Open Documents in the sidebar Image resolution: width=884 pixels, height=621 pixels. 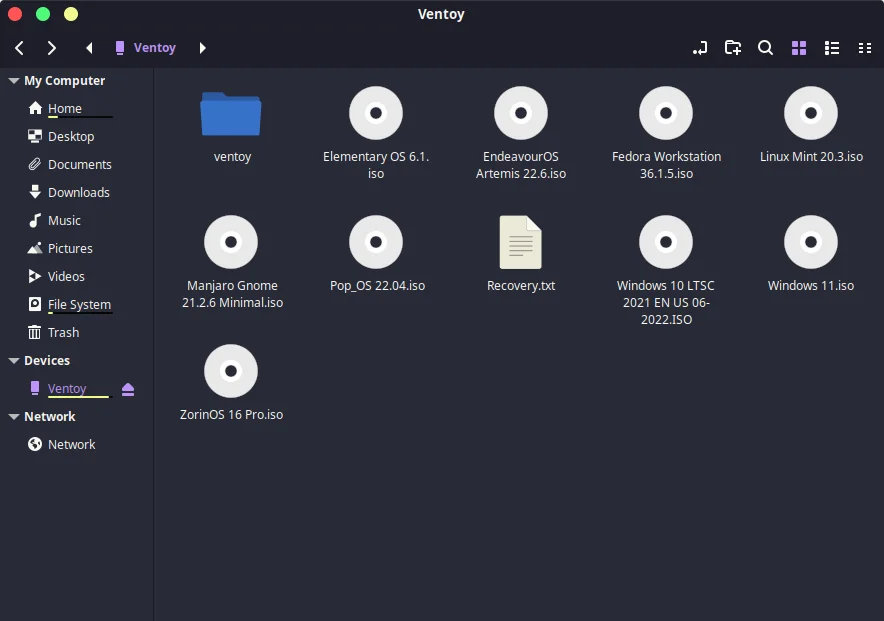point(79,165)
